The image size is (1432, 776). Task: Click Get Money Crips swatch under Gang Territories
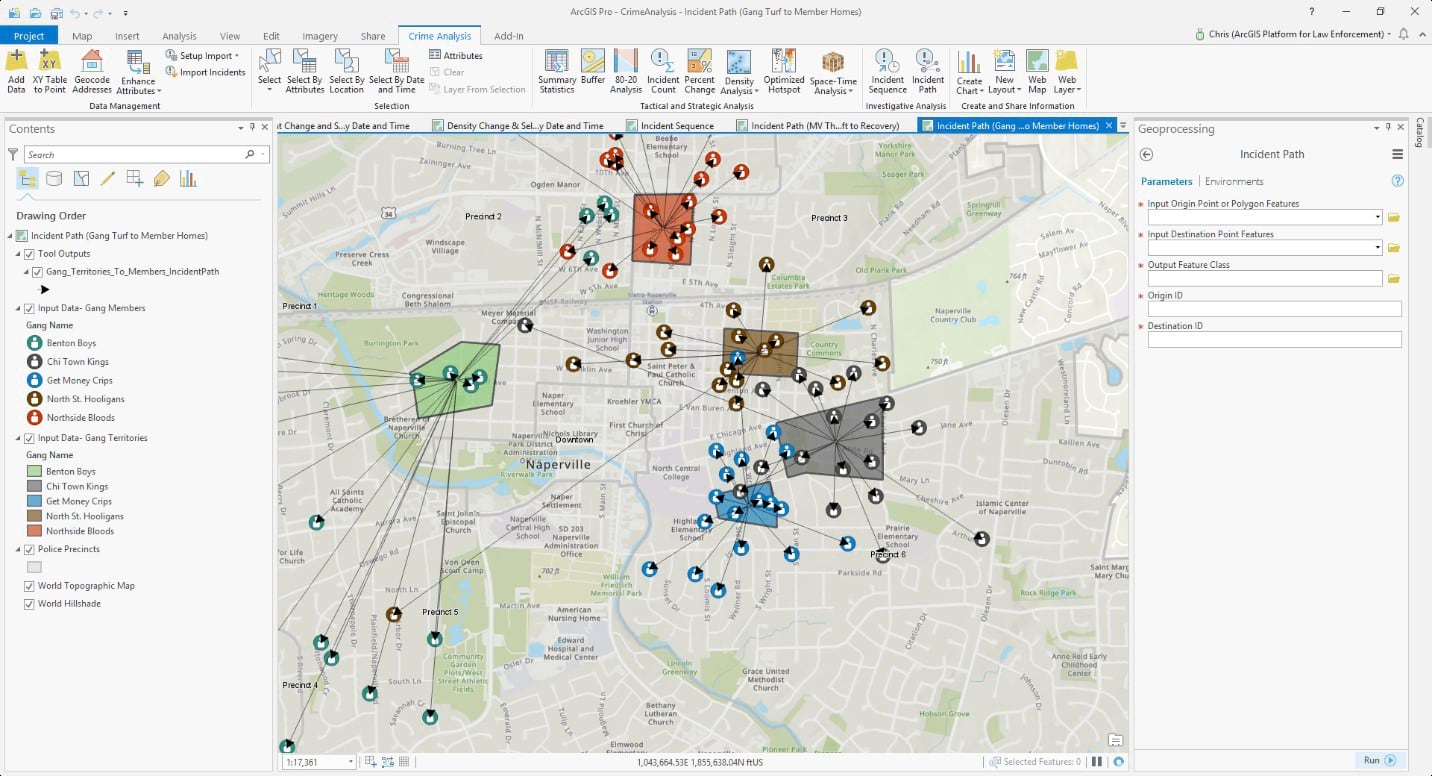pyautogui.click(x=34, y=501)
